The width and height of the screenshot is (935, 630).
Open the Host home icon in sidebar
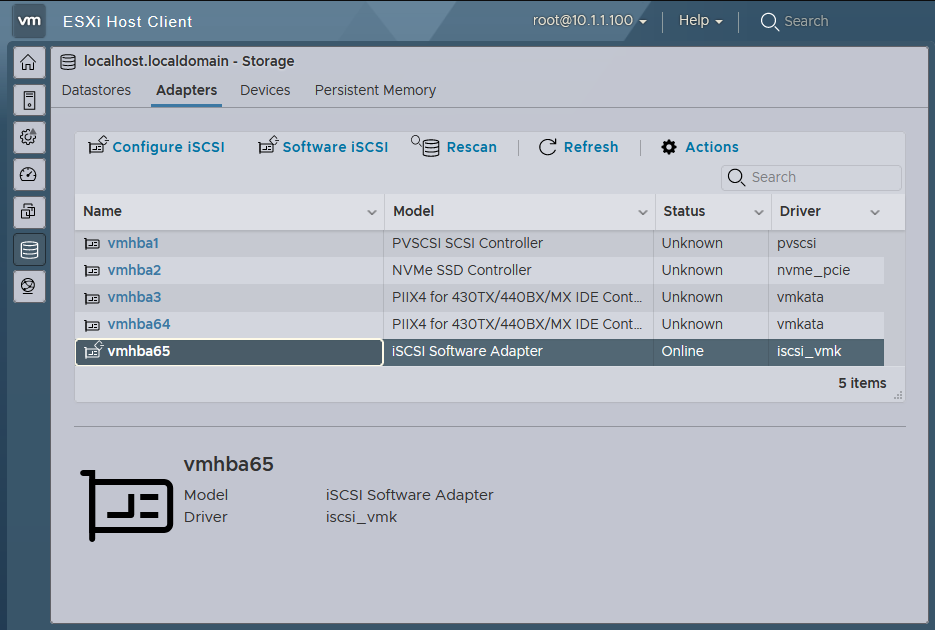click(29, 63)
